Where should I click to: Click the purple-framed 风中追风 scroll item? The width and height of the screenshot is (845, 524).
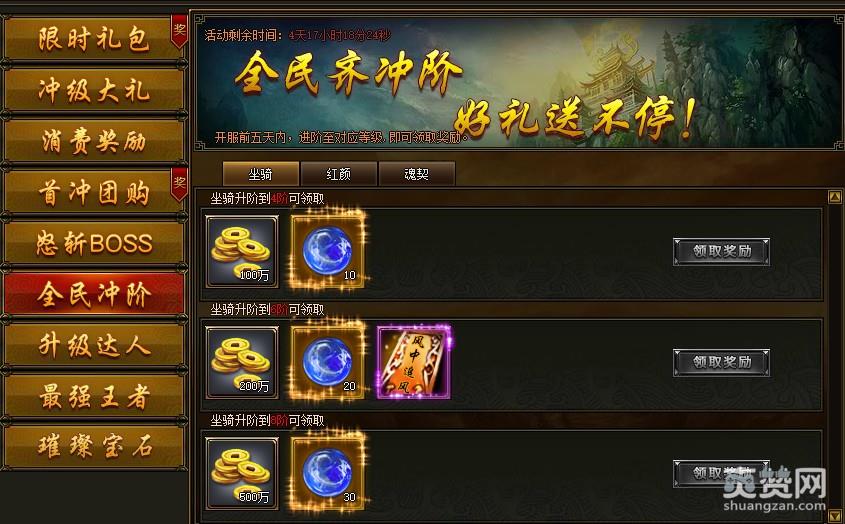[x=413, y=362]
